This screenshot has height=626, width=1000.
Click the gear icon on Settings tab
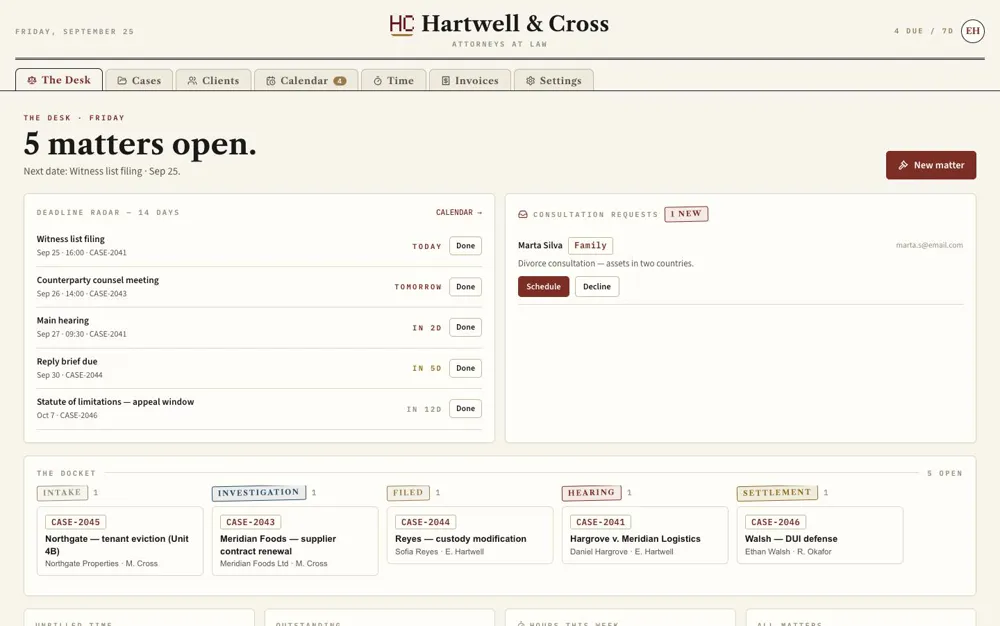pos(530,81)
